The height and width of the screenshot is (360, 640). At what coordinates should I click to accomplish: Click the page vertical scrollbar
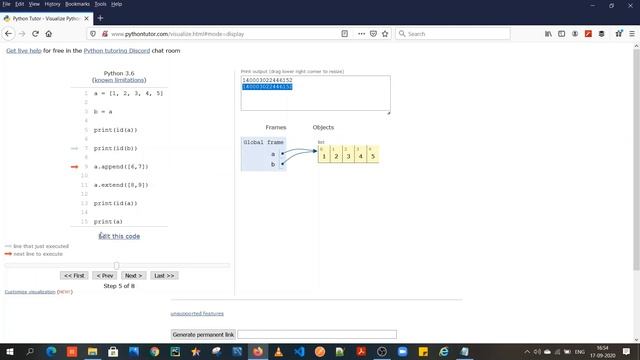pos(636,159)
